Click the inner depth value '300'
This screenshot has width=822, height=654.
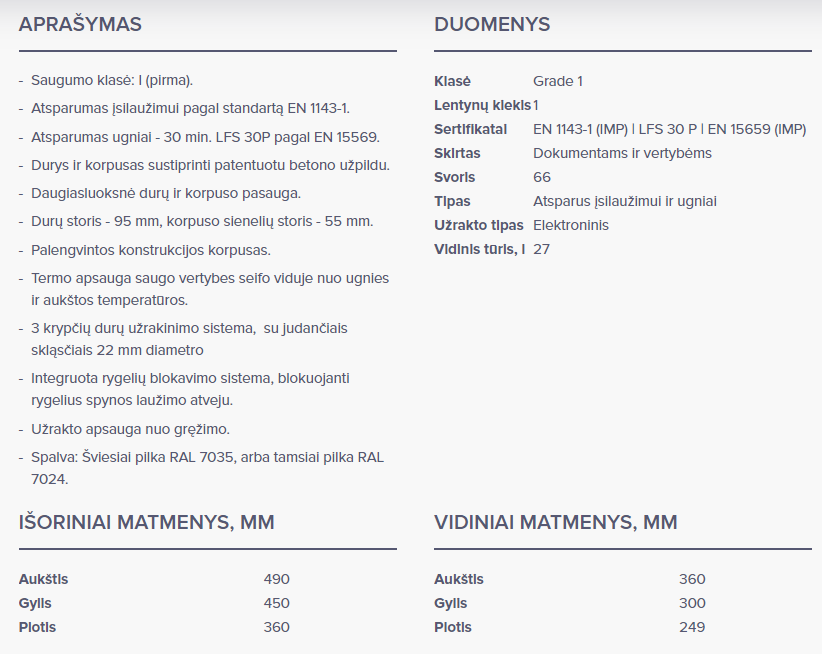(x=692, y=604)
